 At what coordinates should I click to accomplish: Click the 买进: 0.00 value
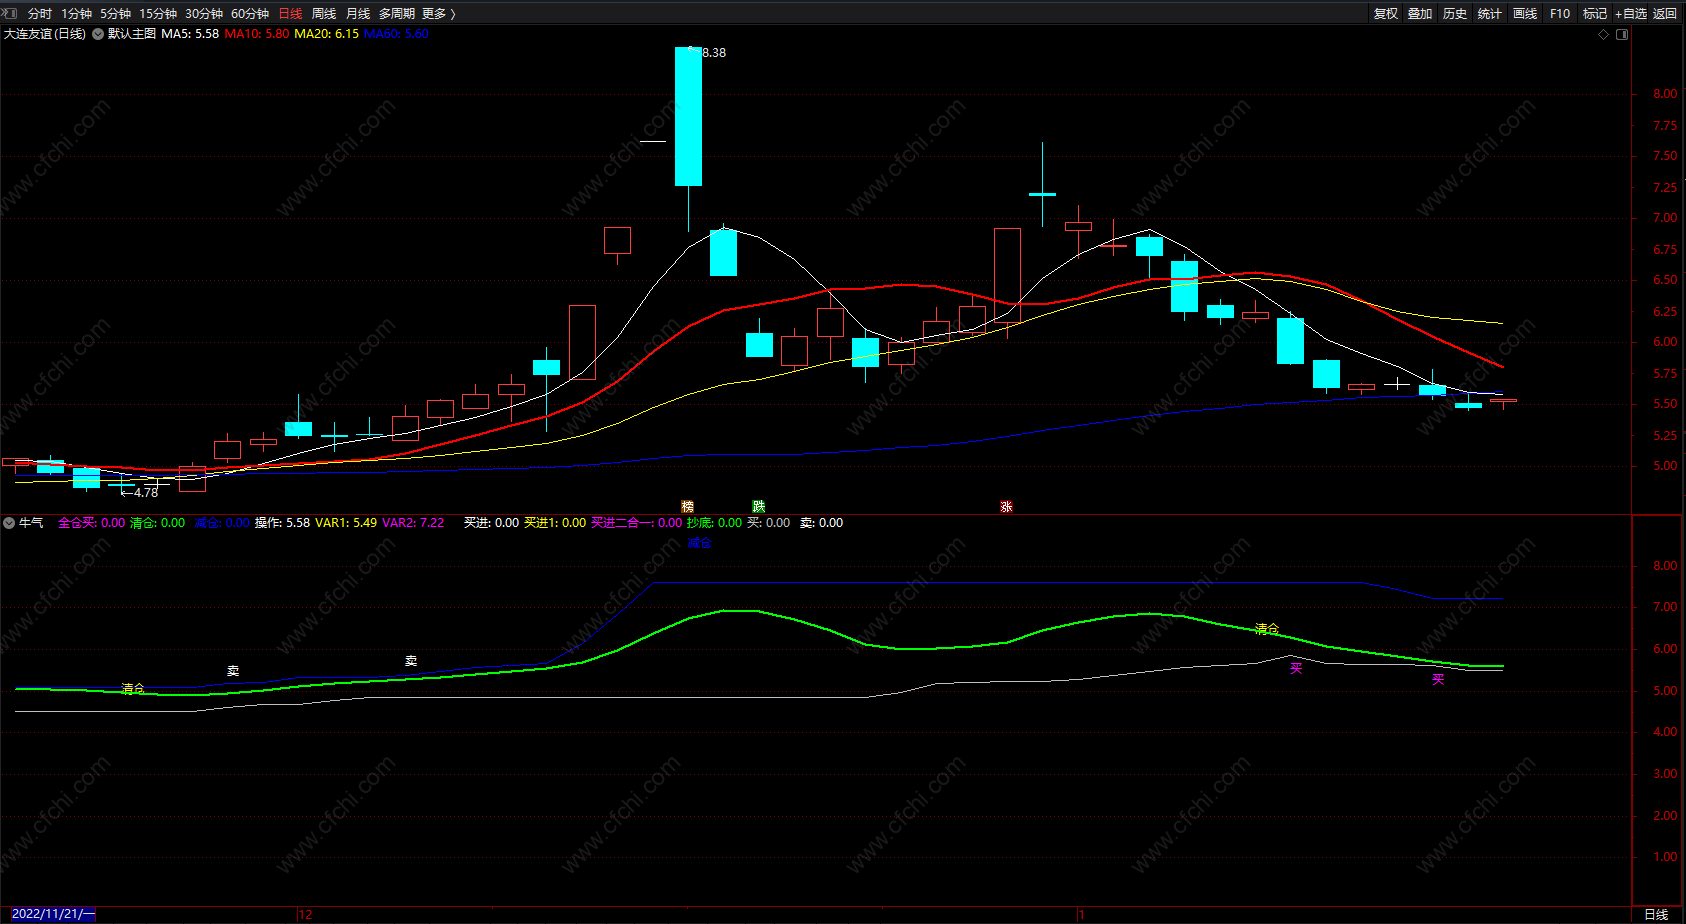point(491,523)
